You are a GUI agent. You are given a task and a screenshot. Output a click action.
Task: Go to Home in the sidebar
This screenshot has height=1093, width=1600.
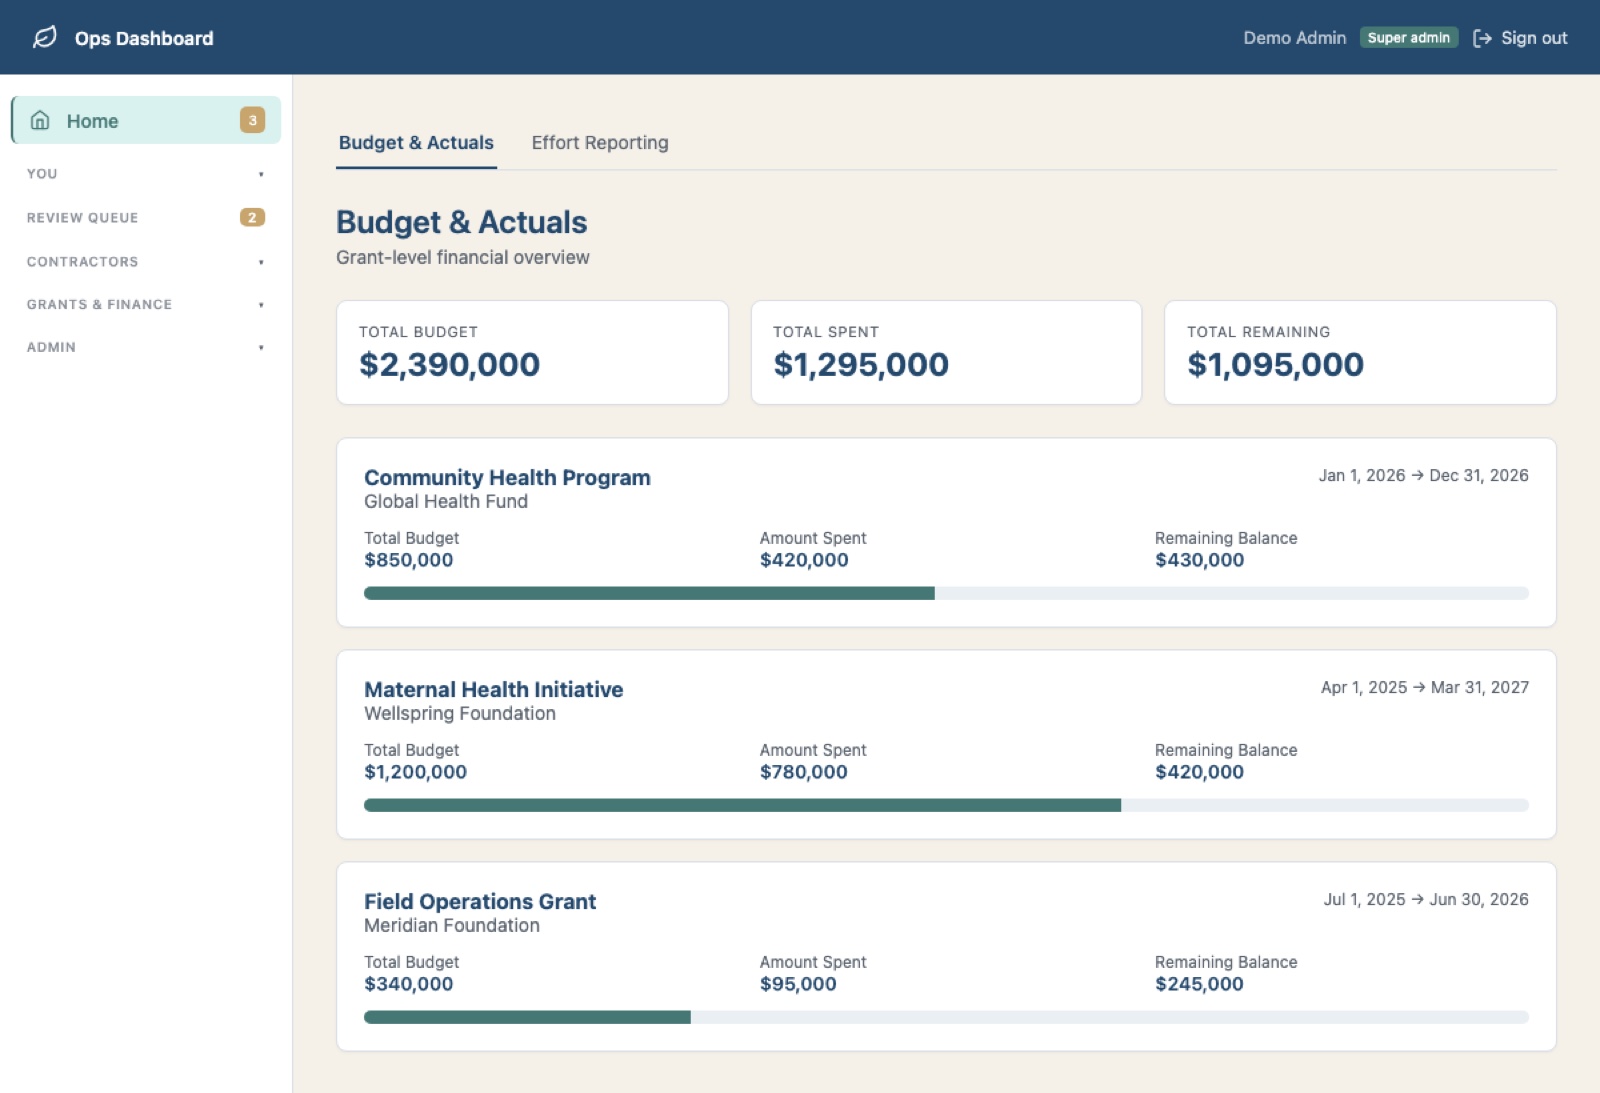coord(146,120)
